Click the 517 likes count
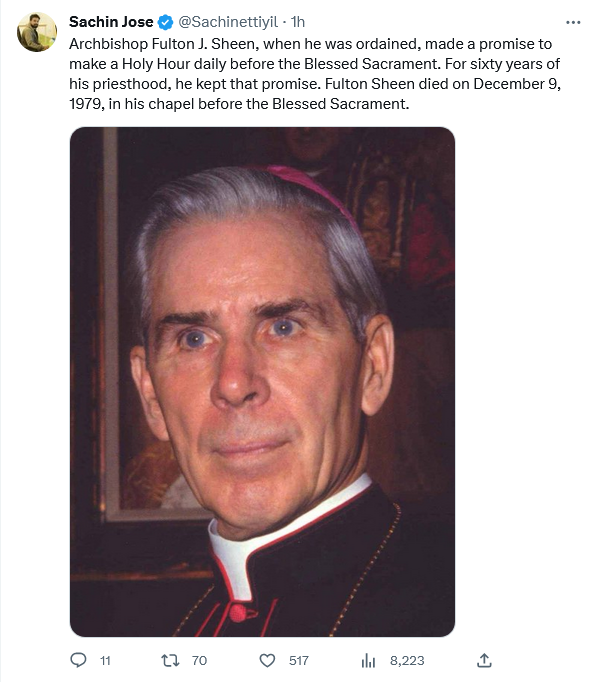This screenshot has width=598, height=682. click(299, 661)
